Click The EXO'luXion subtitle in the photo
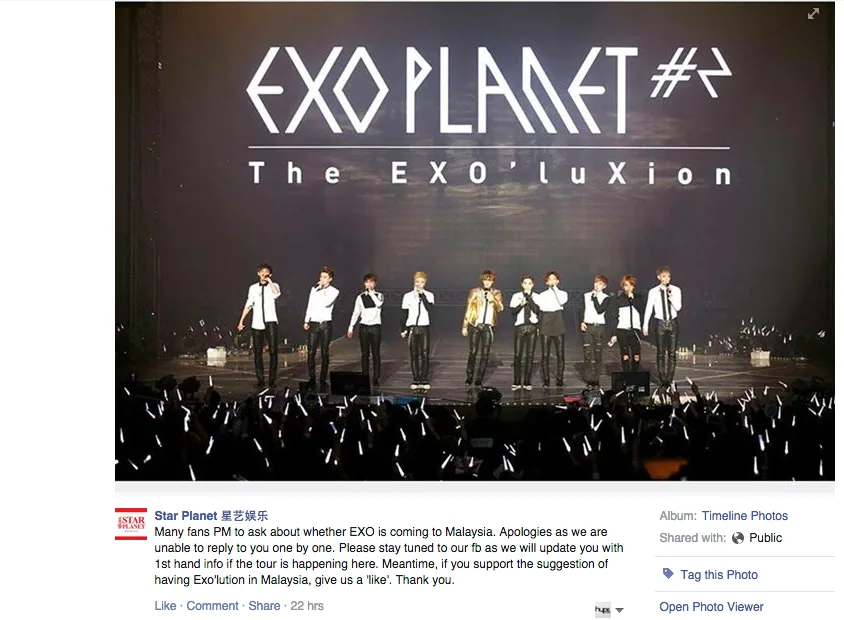 (x=490, y=173)
